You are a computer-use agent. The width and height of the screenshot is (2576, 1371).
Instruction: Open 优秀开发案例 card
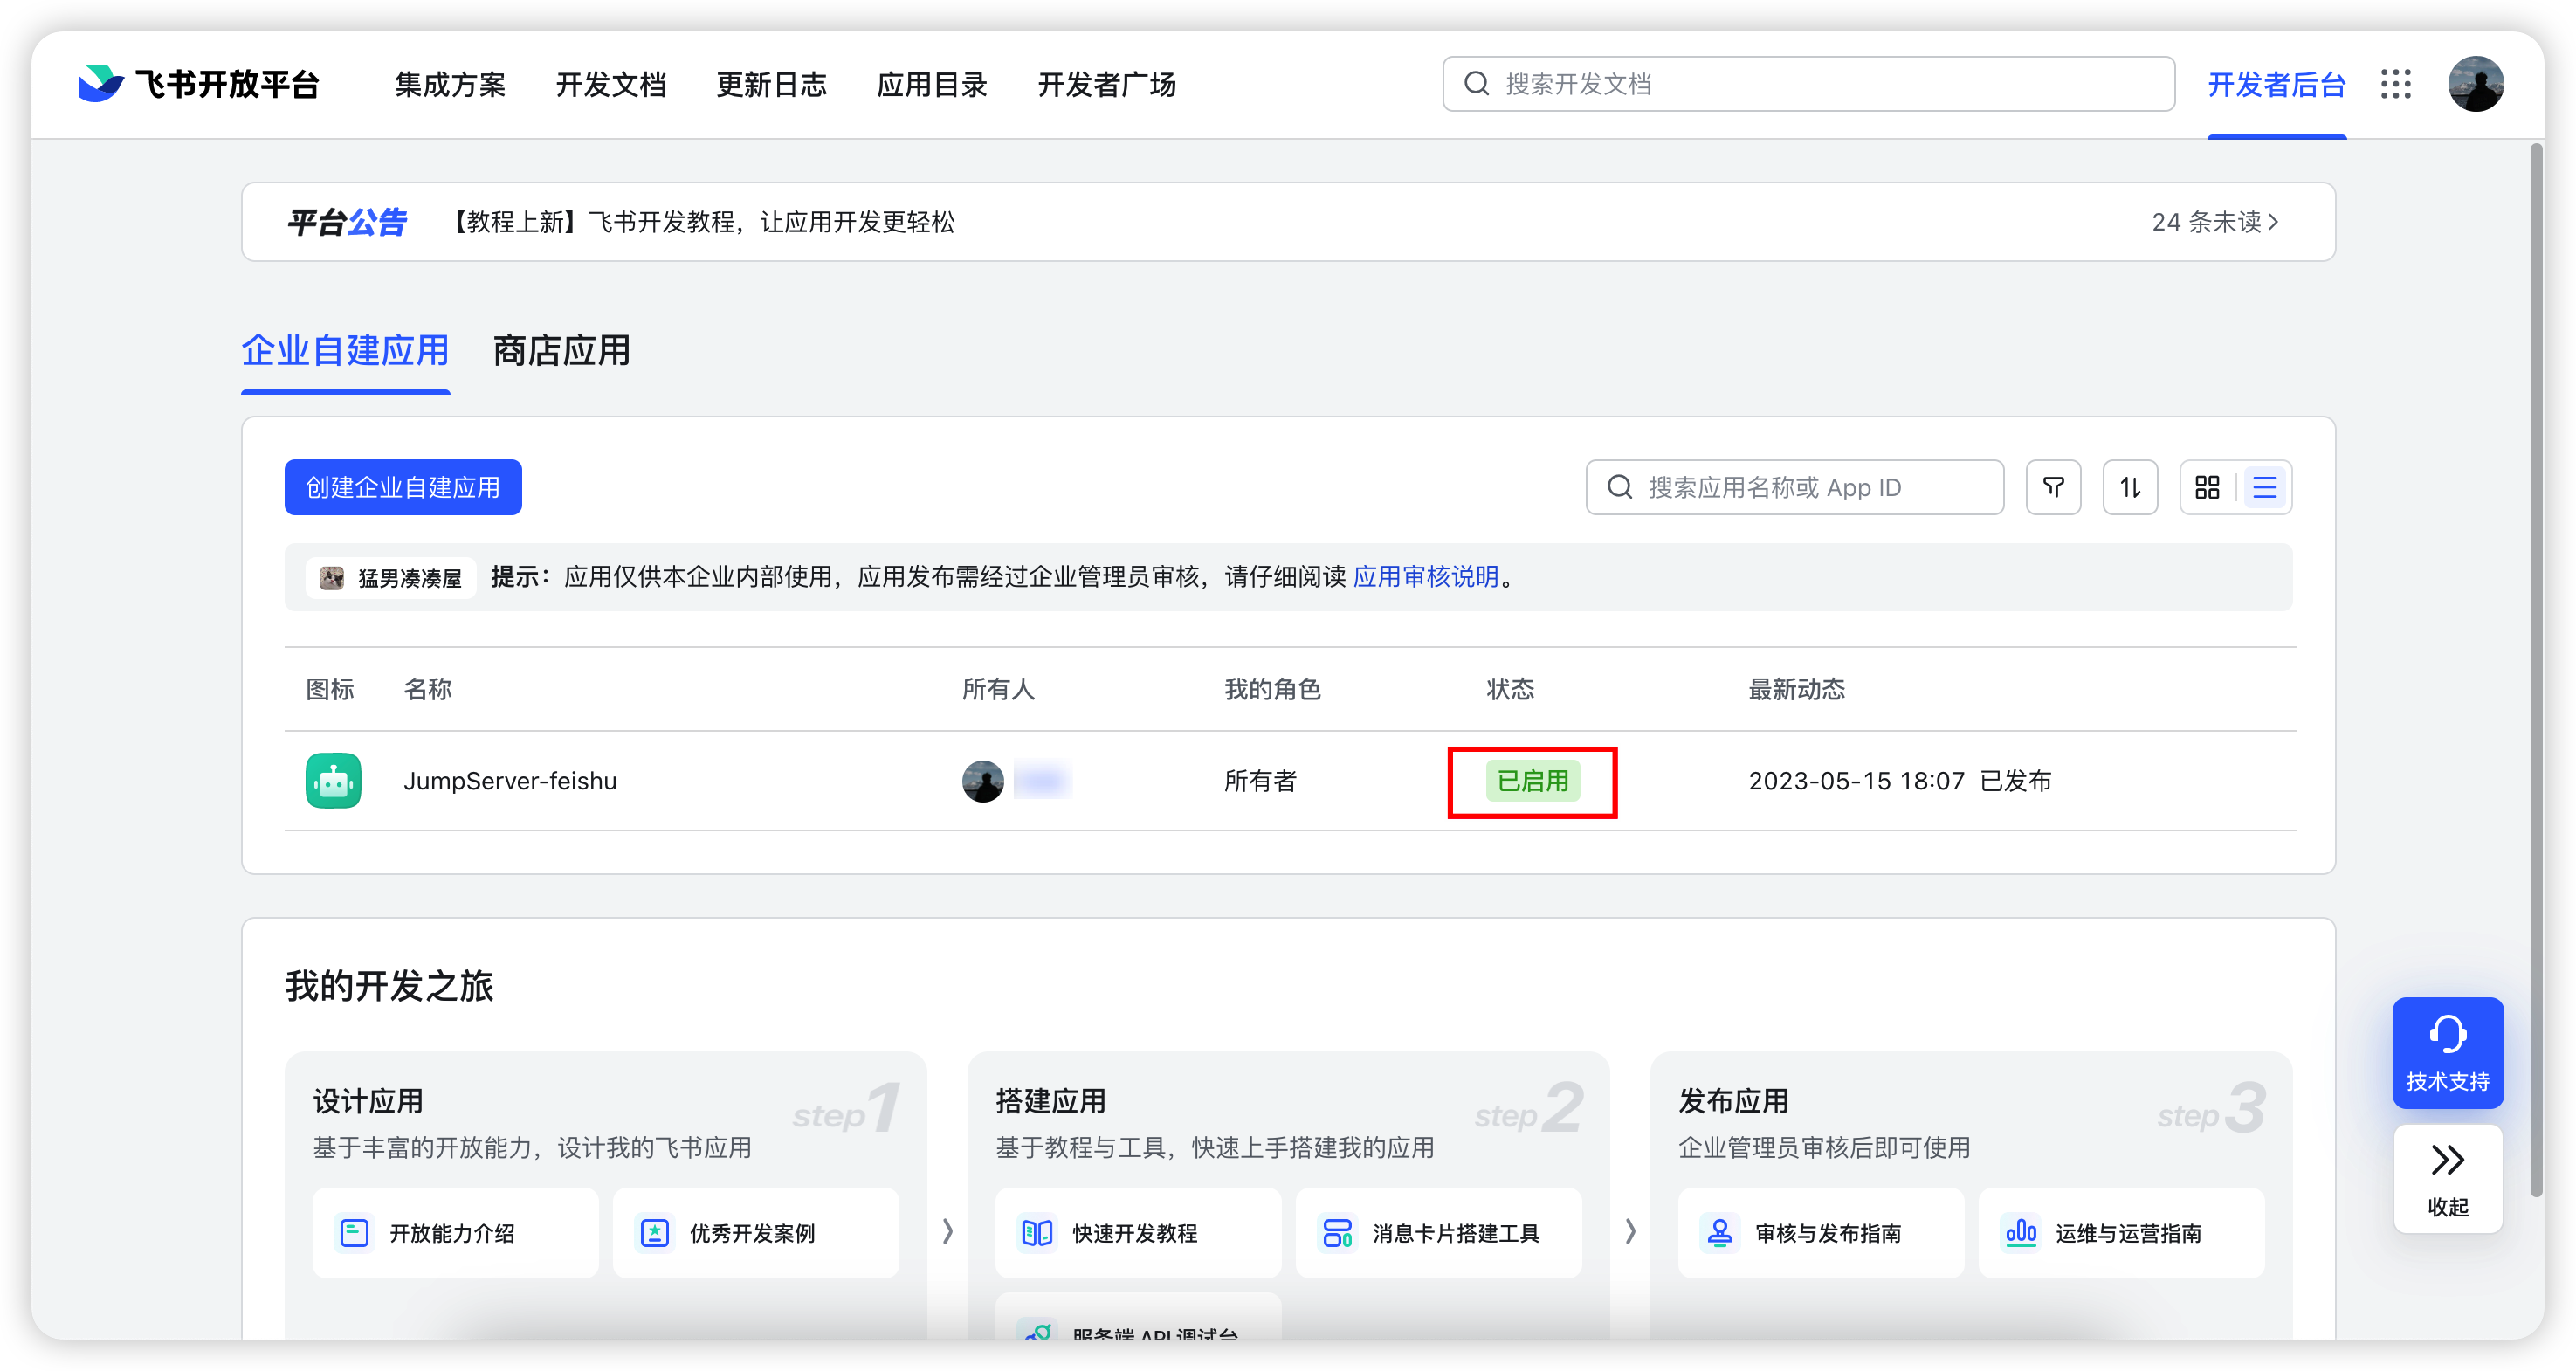point(755,1232)
